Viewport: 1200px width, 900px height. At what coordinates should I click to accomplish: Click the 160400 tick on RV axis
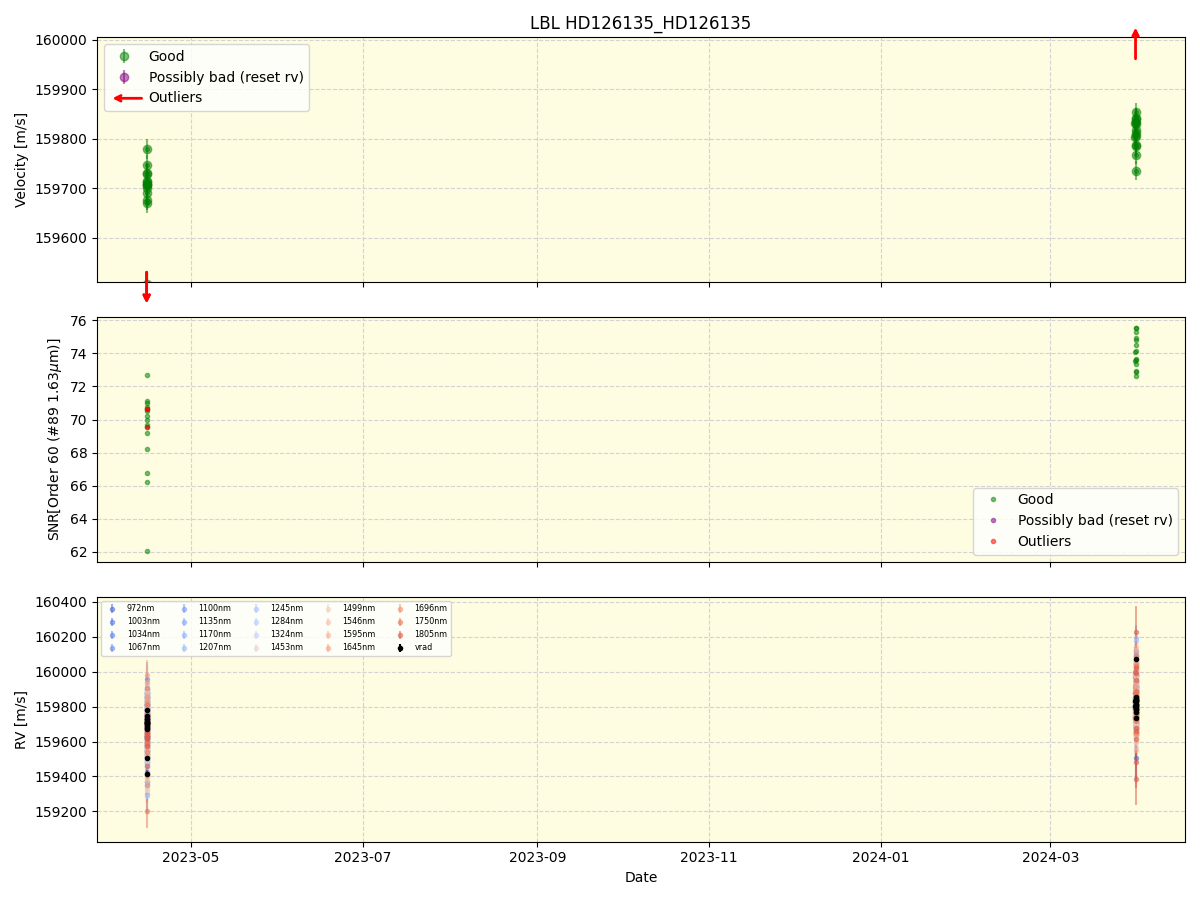coord(59,602)
